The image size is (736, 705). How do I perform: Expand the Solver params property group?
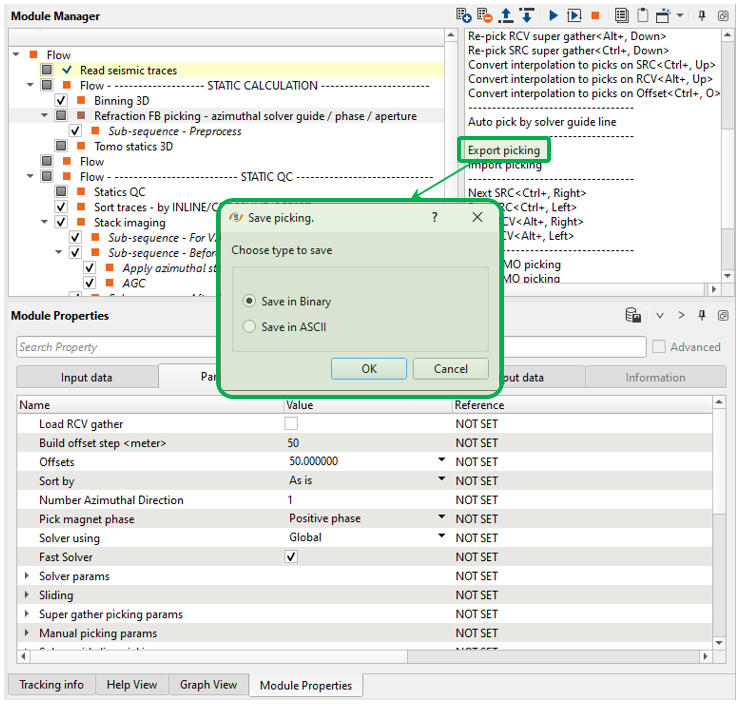[27, 576]
